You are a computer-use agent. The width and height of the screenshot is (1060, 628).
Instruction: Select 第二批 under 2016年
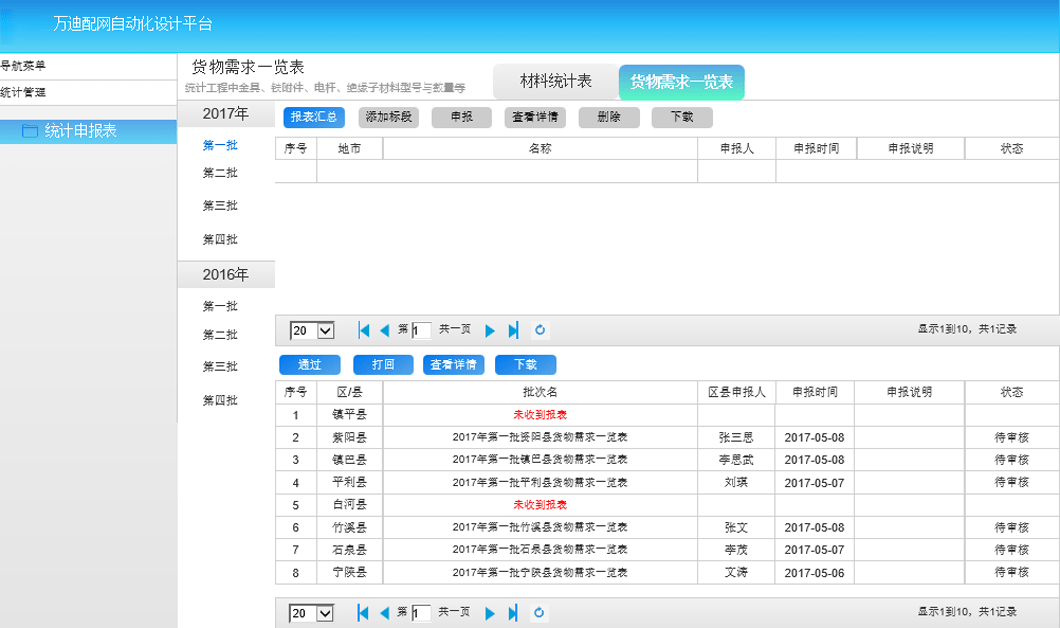click(x=220, y=335)
